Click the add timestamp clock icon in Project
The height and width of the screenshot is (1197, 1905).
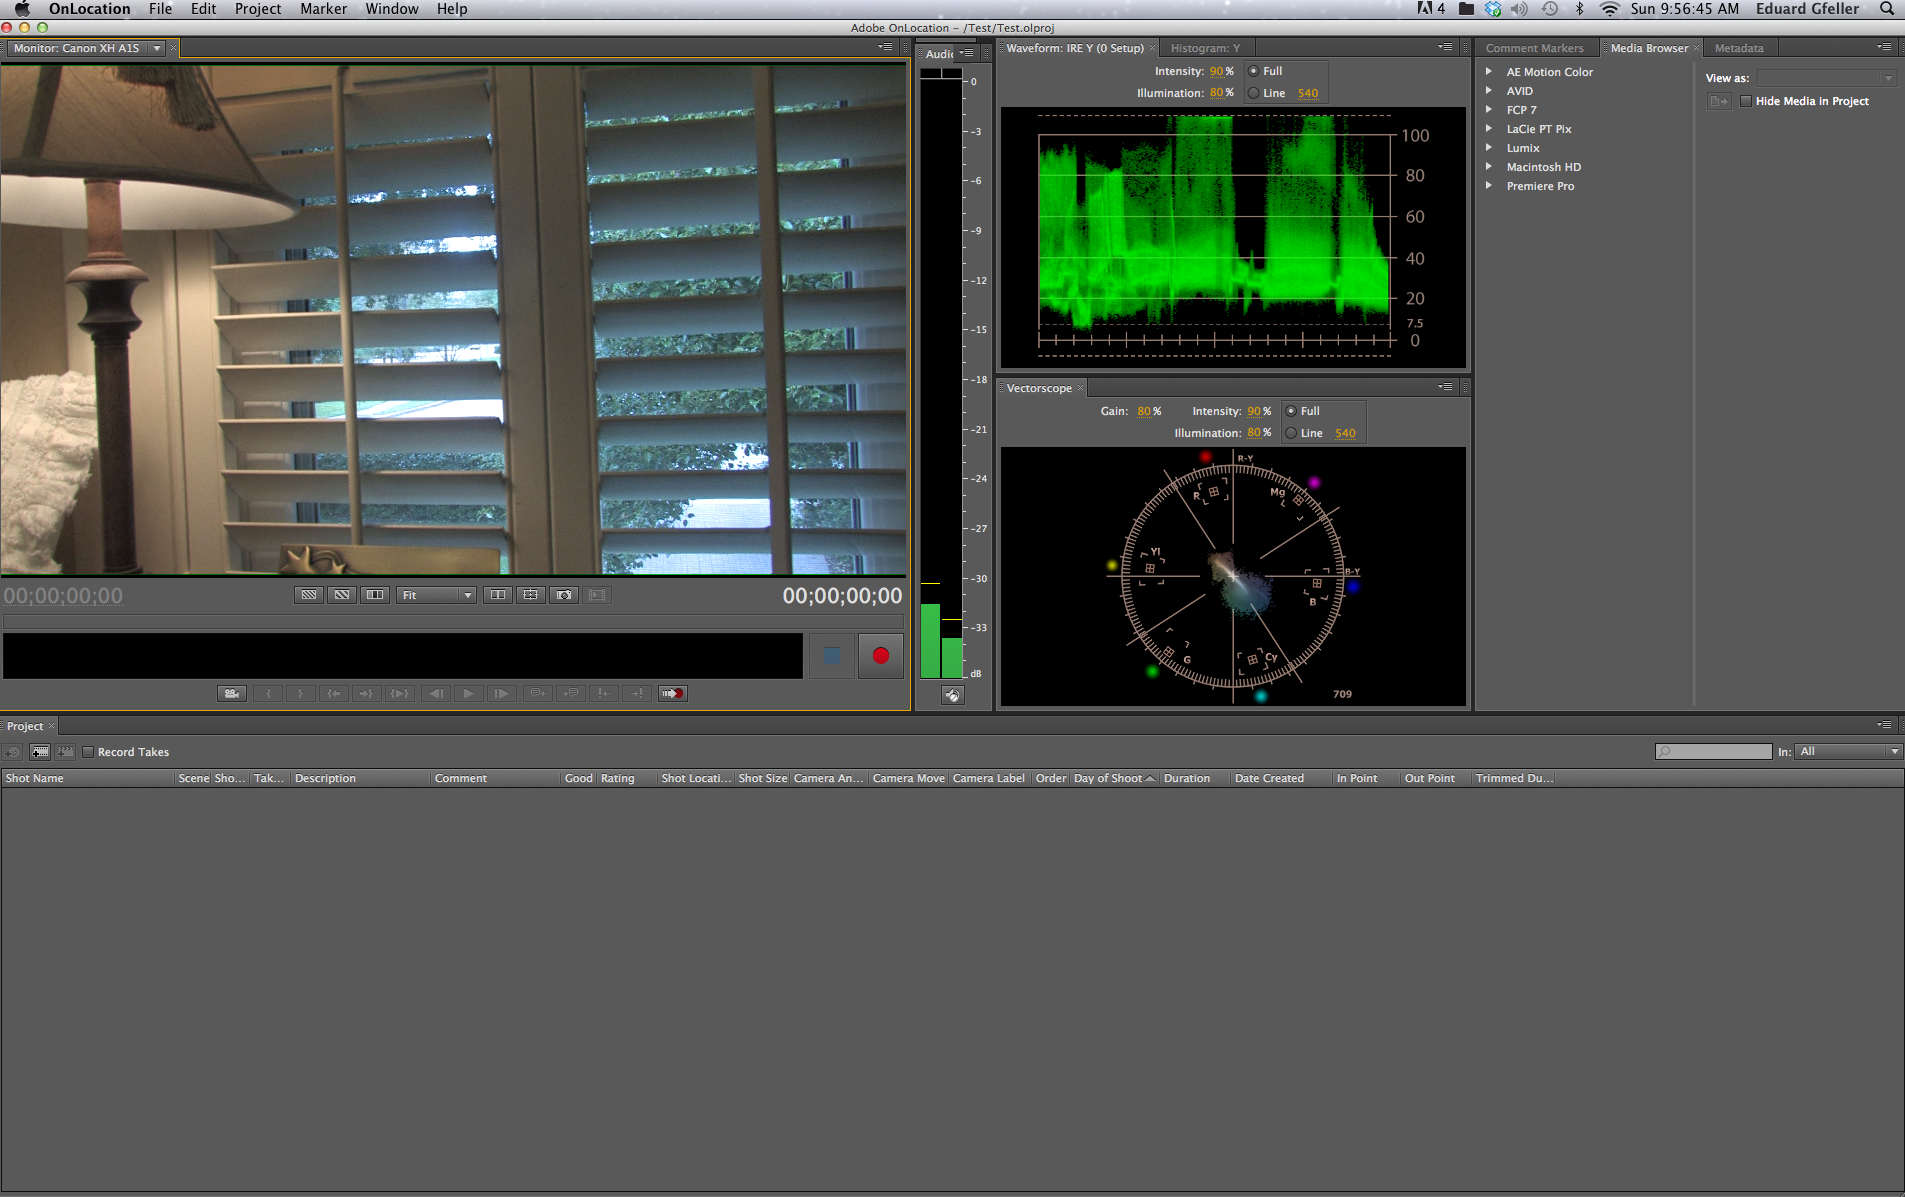tap(13, 752)
